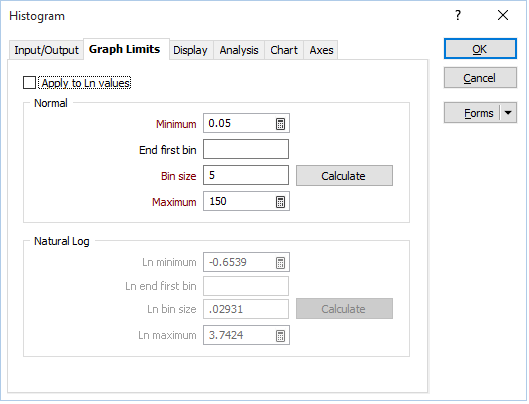Screen dimensions: 529x404
Task: Go to the Chart tab
Action: [x=284, y=50]
